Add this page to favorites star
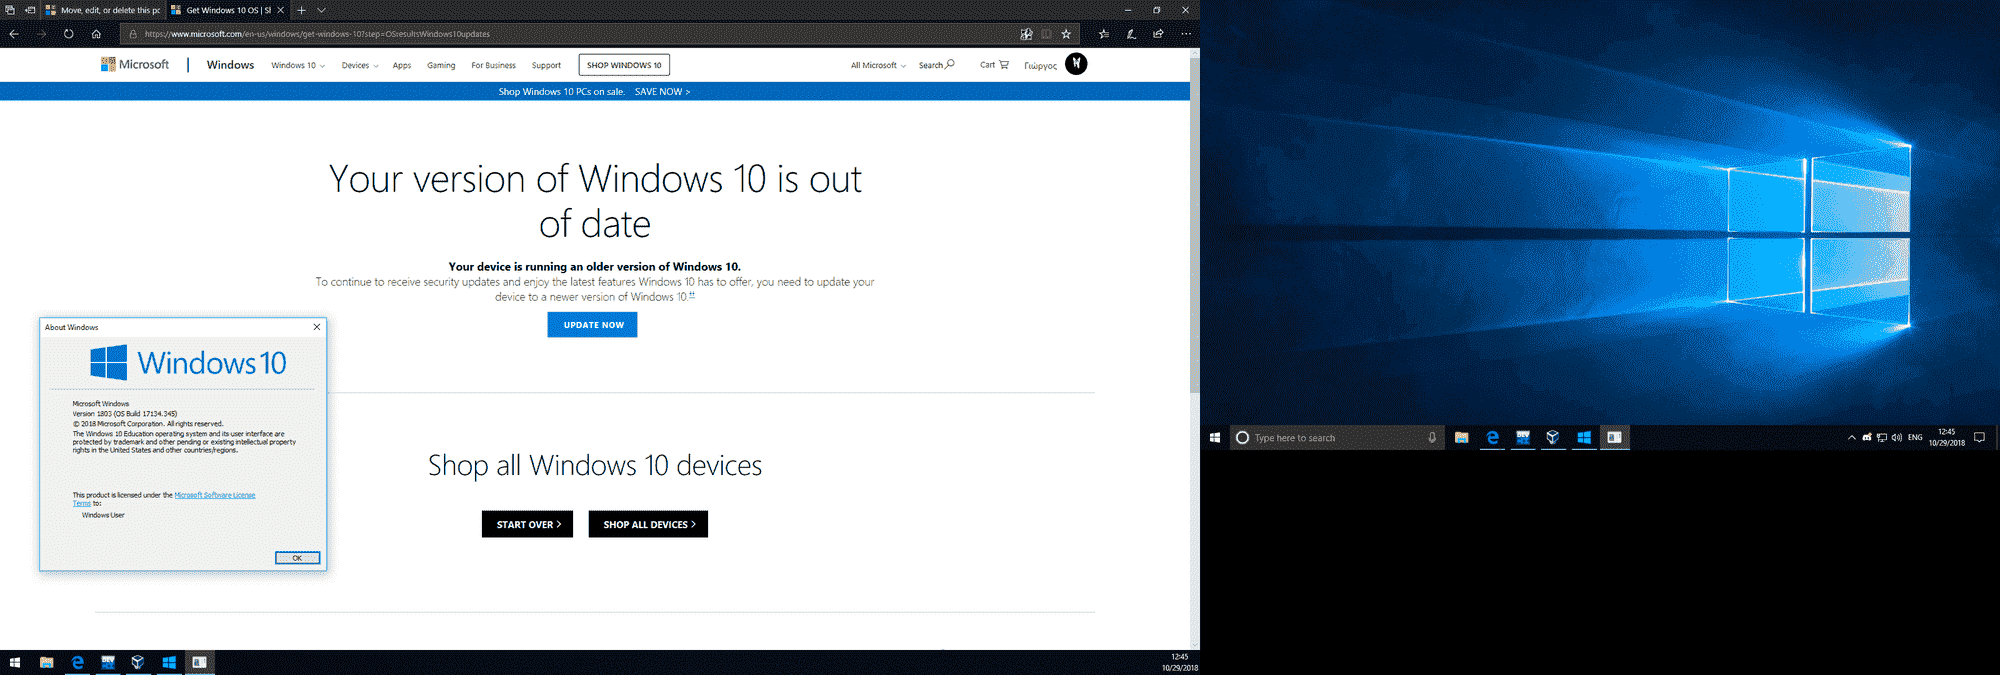The image size is (2000, 675). (1066, 34)
